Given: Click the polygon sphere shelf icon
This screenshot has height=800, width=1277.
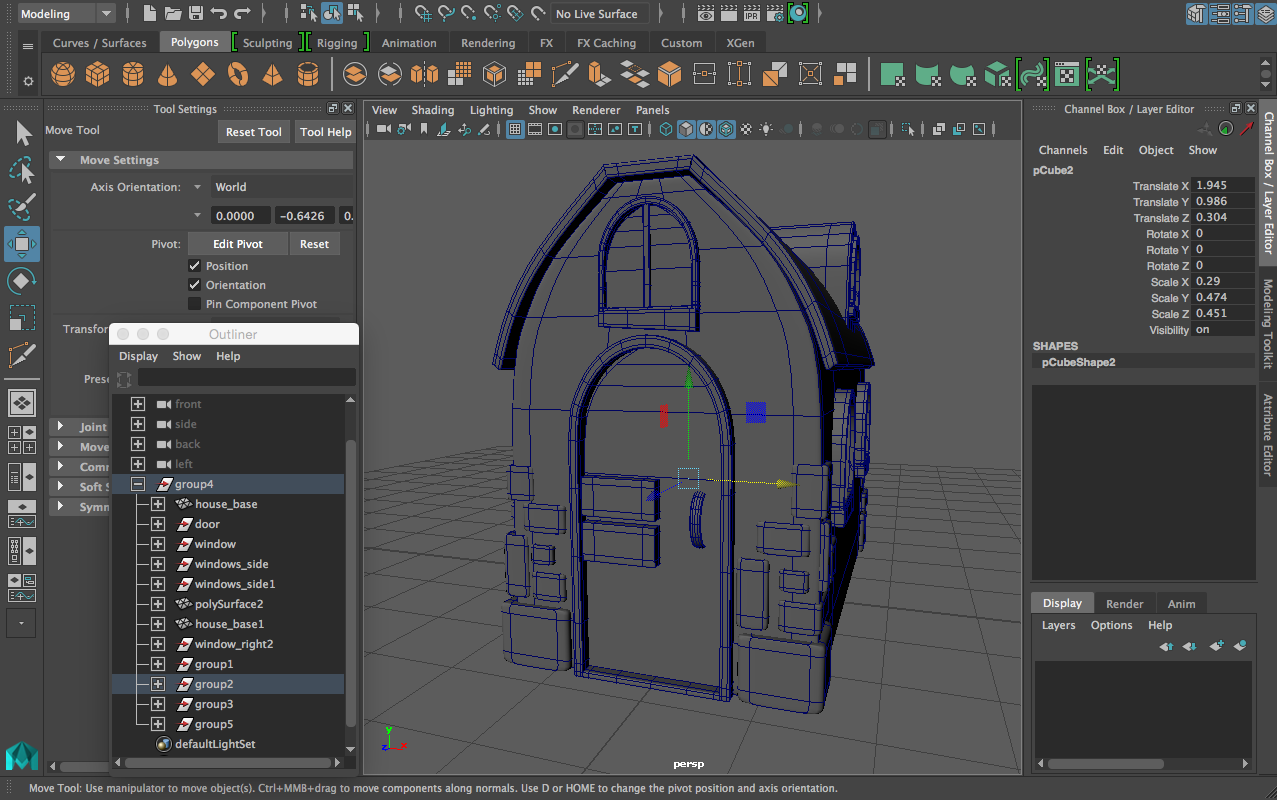Looking at the screenshot, I should [x=63, y=75].
